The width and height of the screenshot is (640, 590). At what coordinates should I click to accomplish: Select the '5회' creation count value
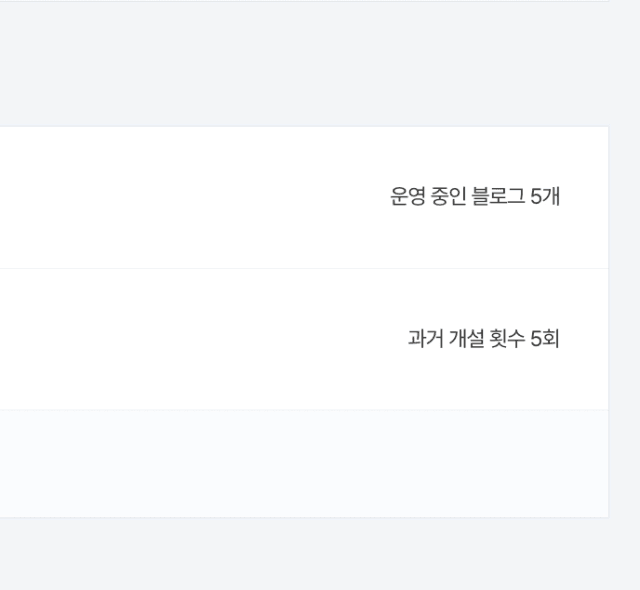pos(545,339)
